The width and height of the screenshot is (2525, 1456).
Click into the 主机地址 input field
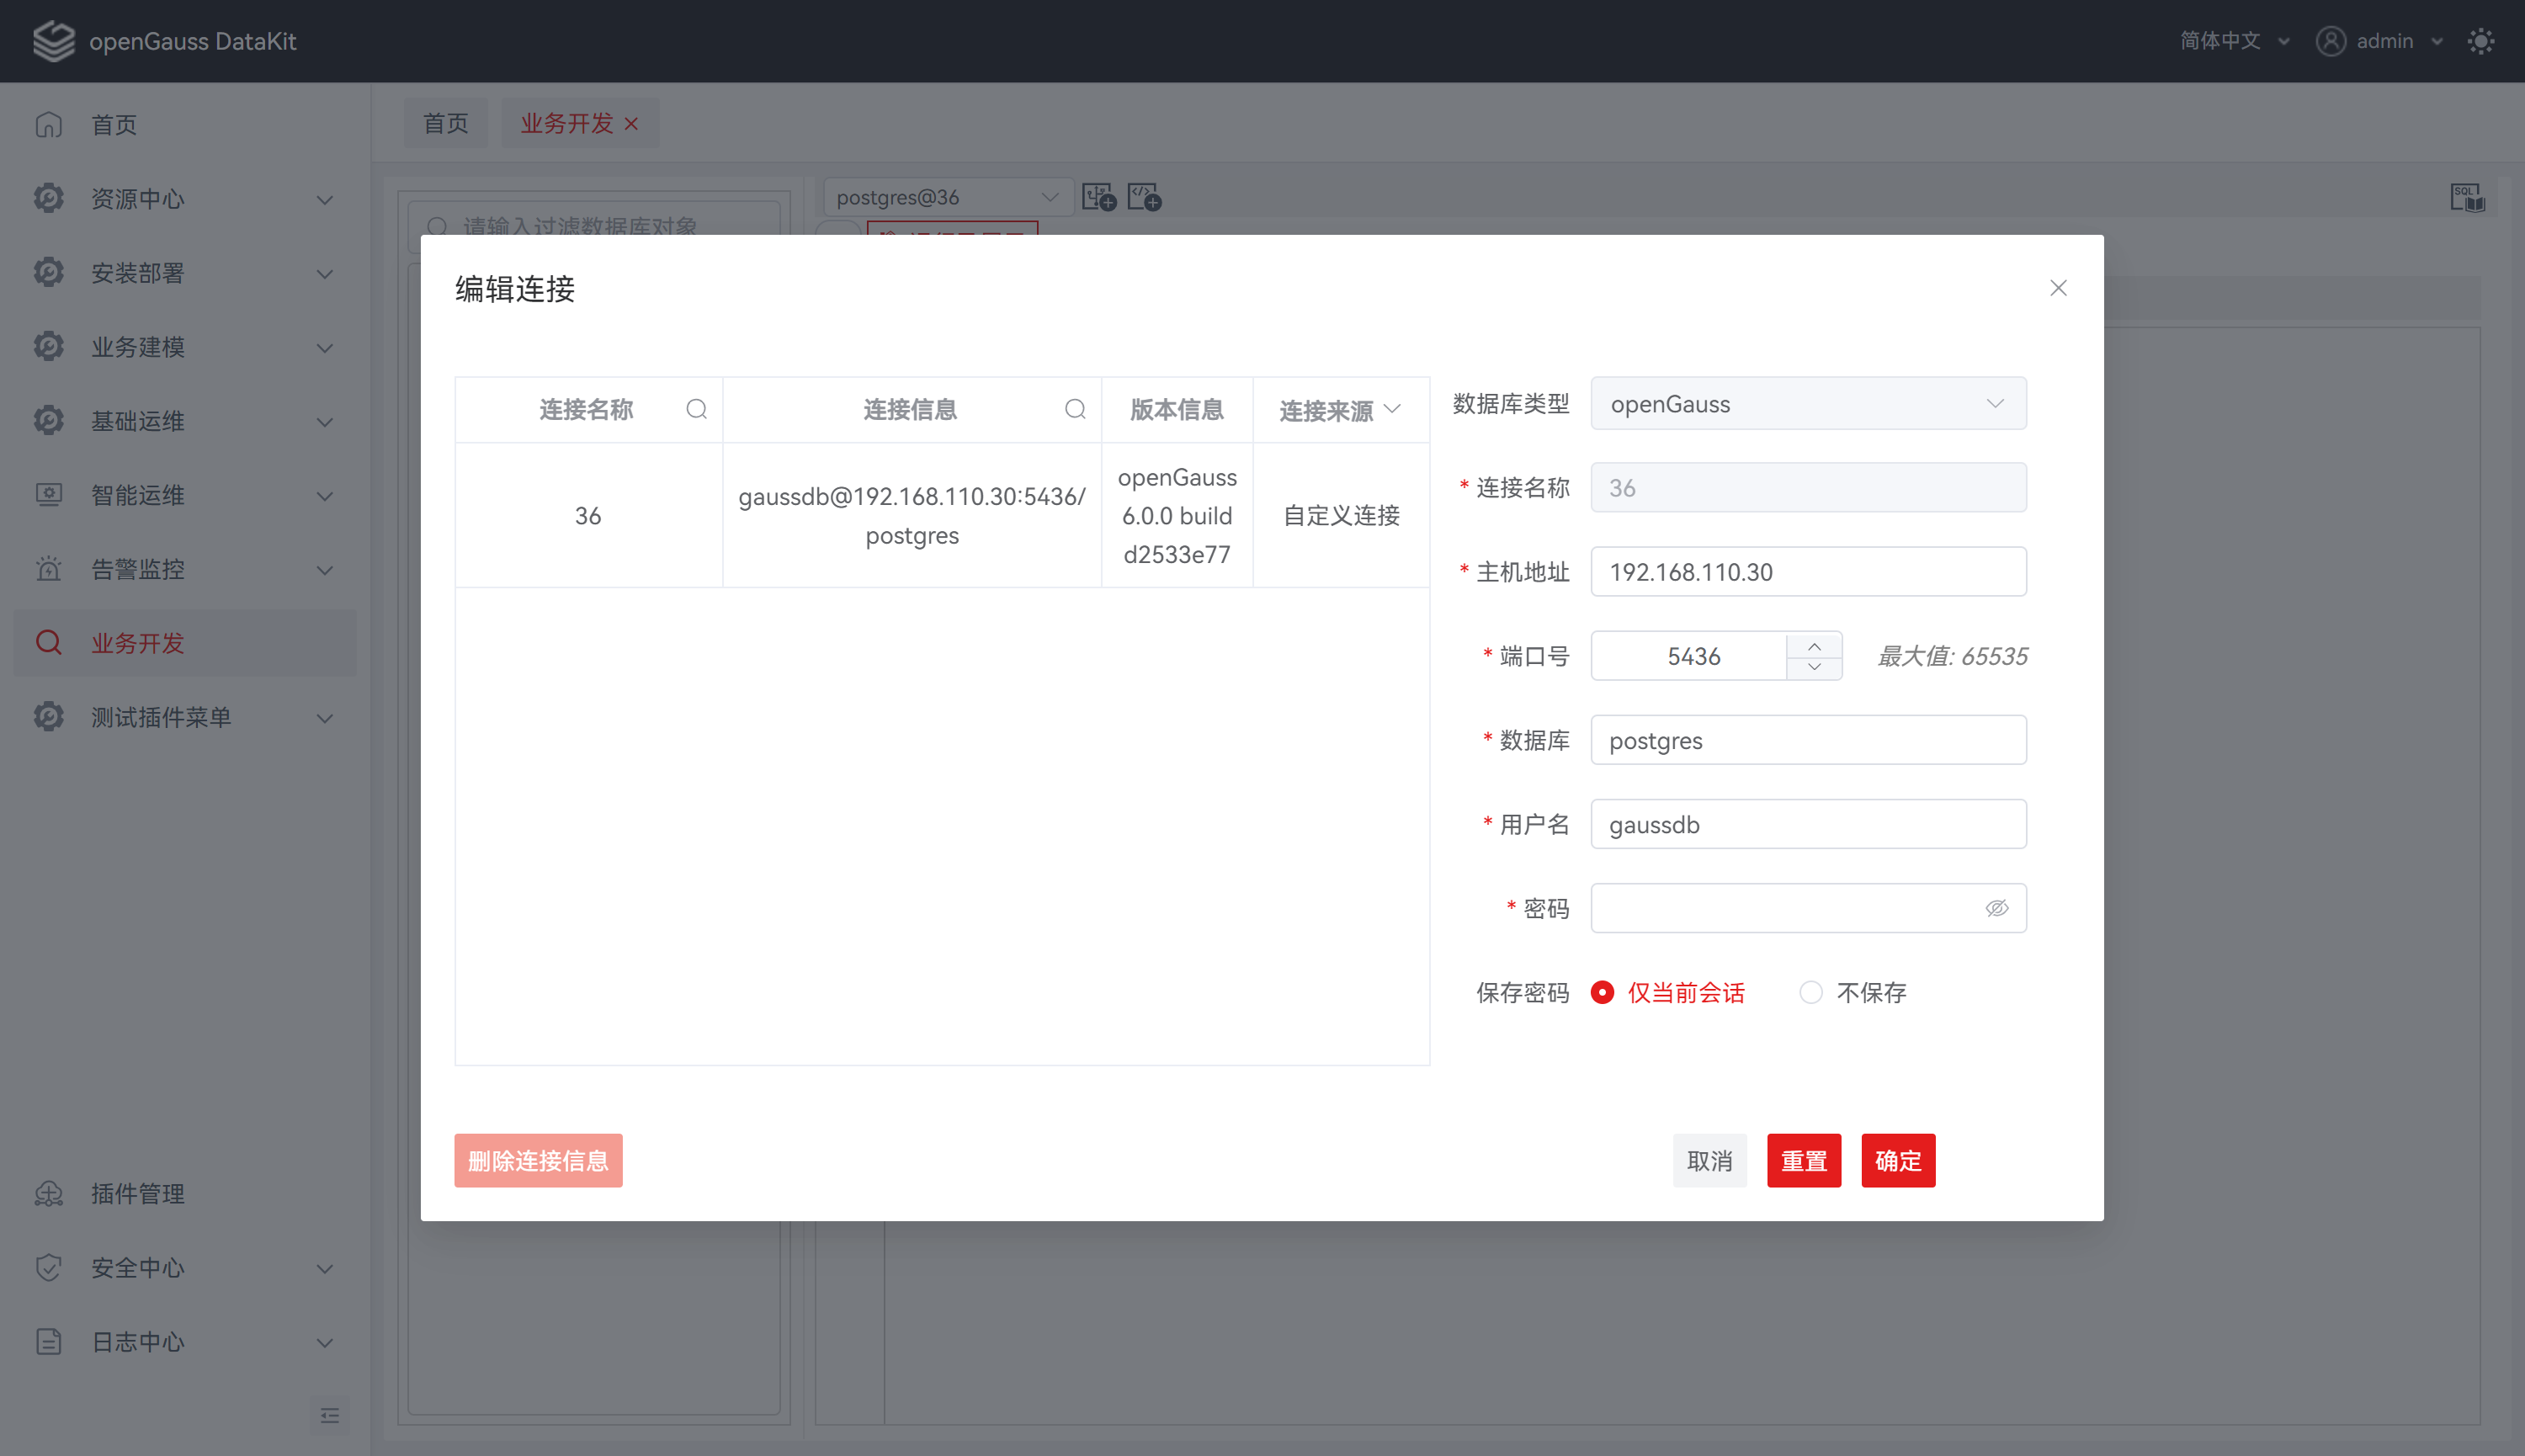pos(1808,572)
